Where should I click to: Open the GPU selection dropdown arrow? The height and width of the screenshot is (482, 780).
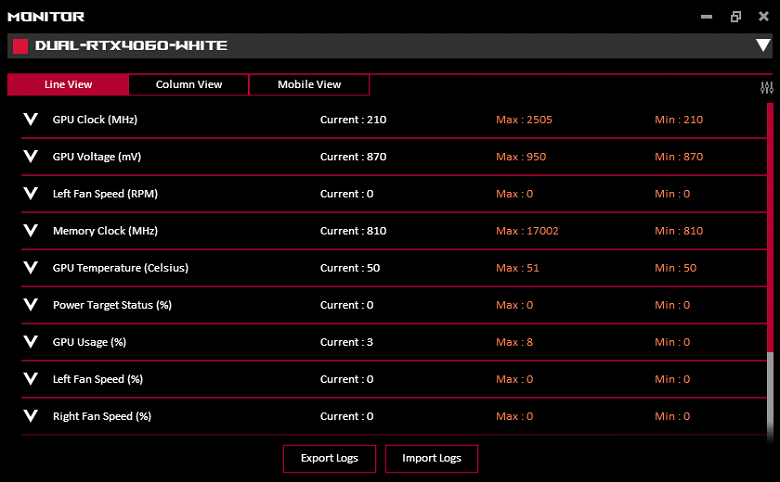coord(763,45)
